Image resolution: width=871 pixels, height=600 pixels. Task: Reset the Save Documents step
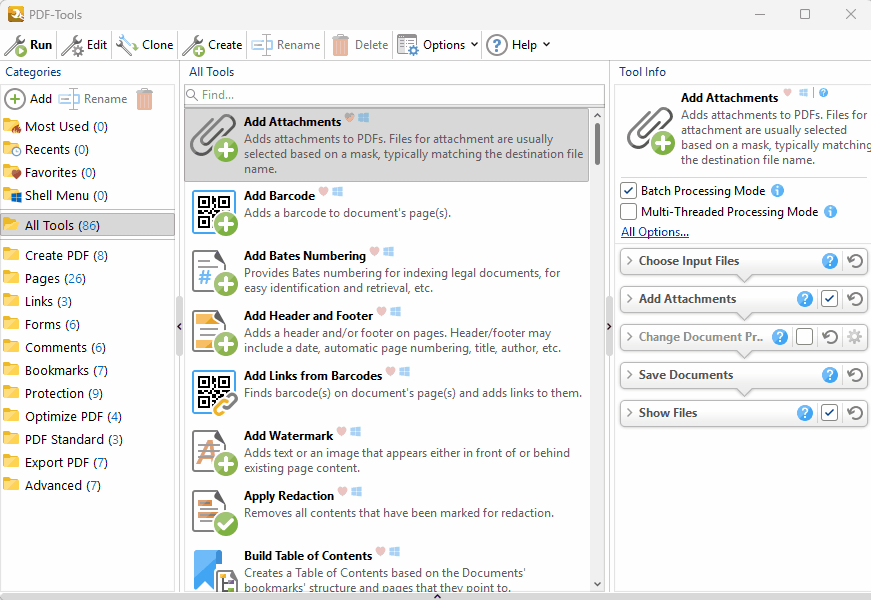click(855, 375)
